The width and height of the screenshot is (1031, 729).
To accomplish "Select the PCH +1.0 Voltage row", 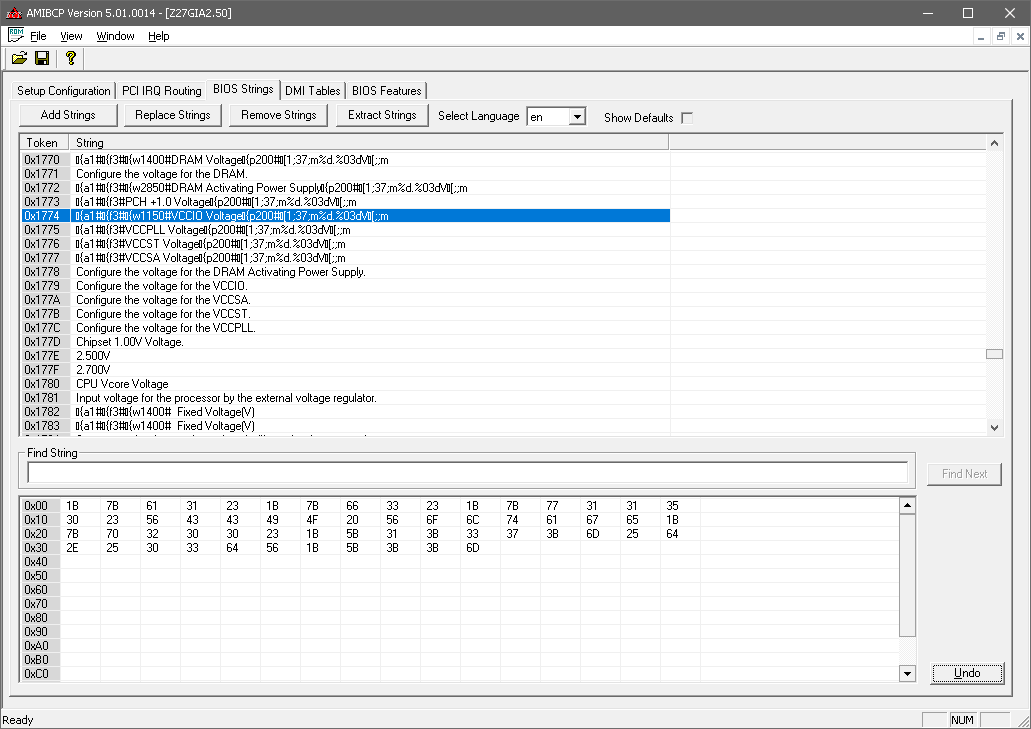I will pos(345,202).
